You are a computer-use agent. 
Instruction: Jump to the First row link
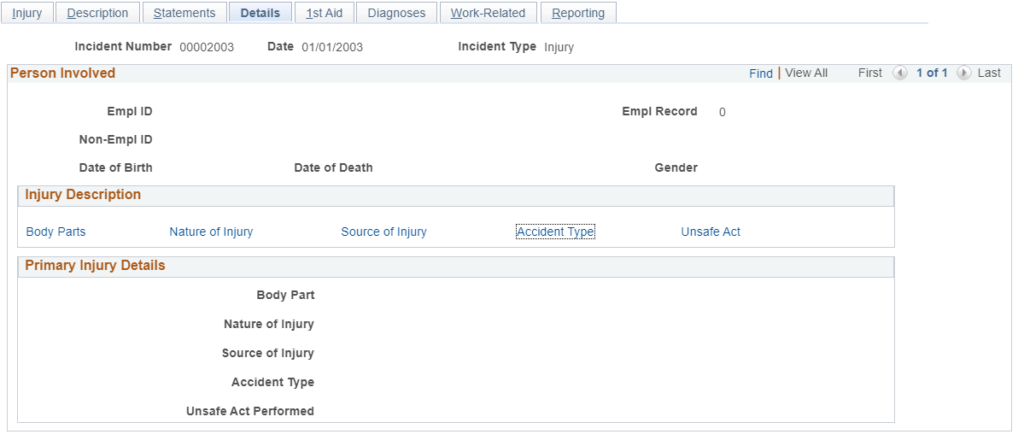click(x=870, y=73)
